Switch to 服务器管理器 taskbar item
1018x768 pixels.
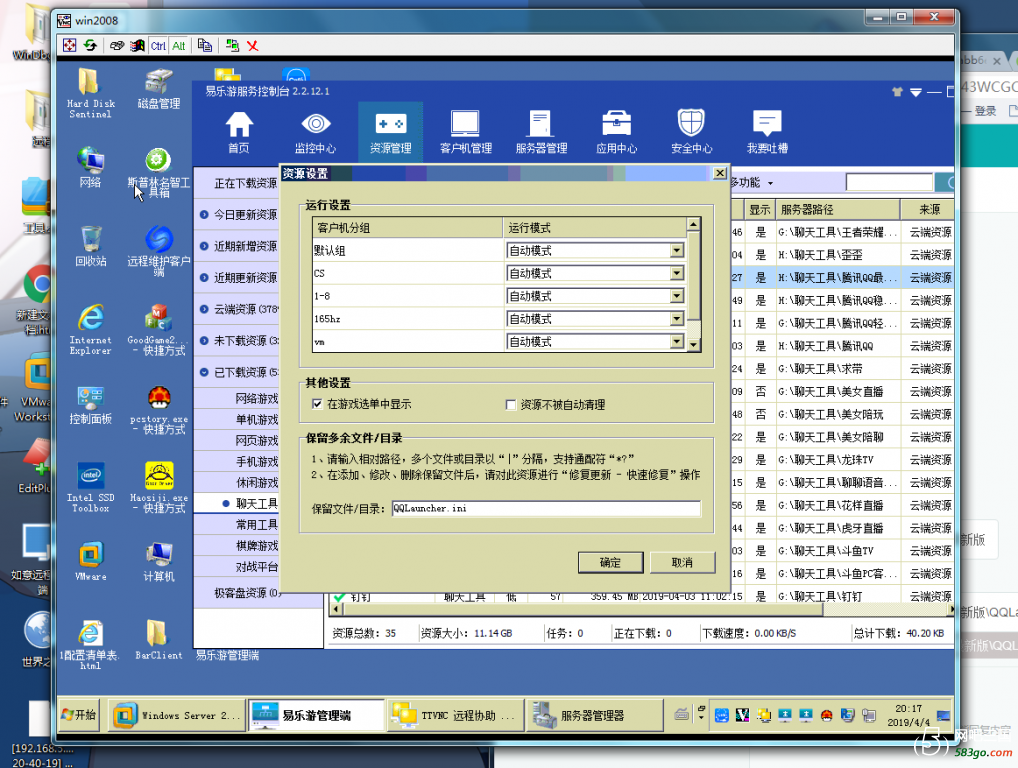coord(594,715)
